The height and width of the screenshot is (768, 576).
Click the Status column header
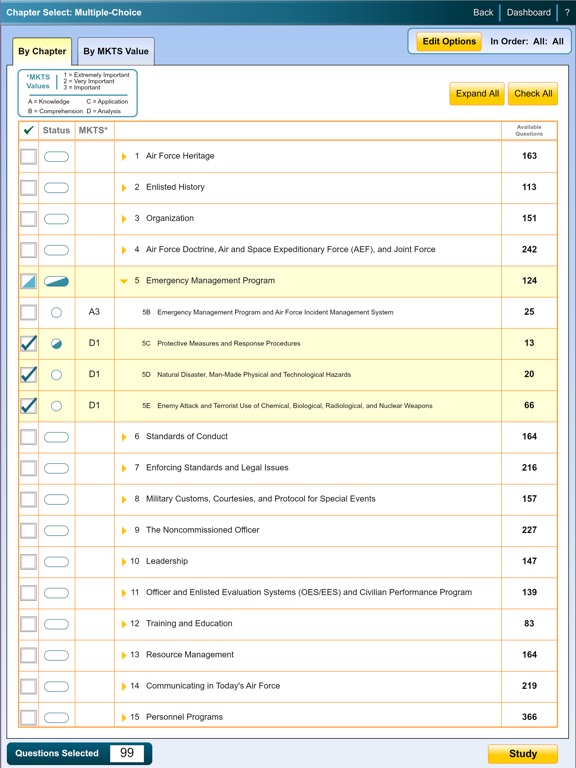(56, 130)
